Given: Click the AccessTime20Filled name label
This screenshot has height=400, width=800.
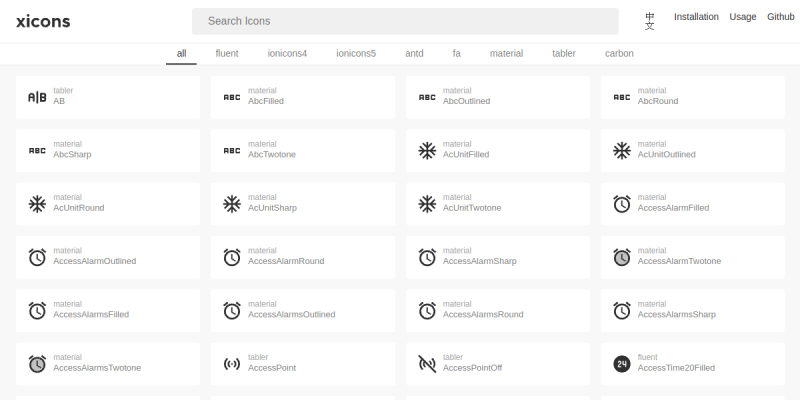Looking at the screenshot, I should tap(676, 368).
